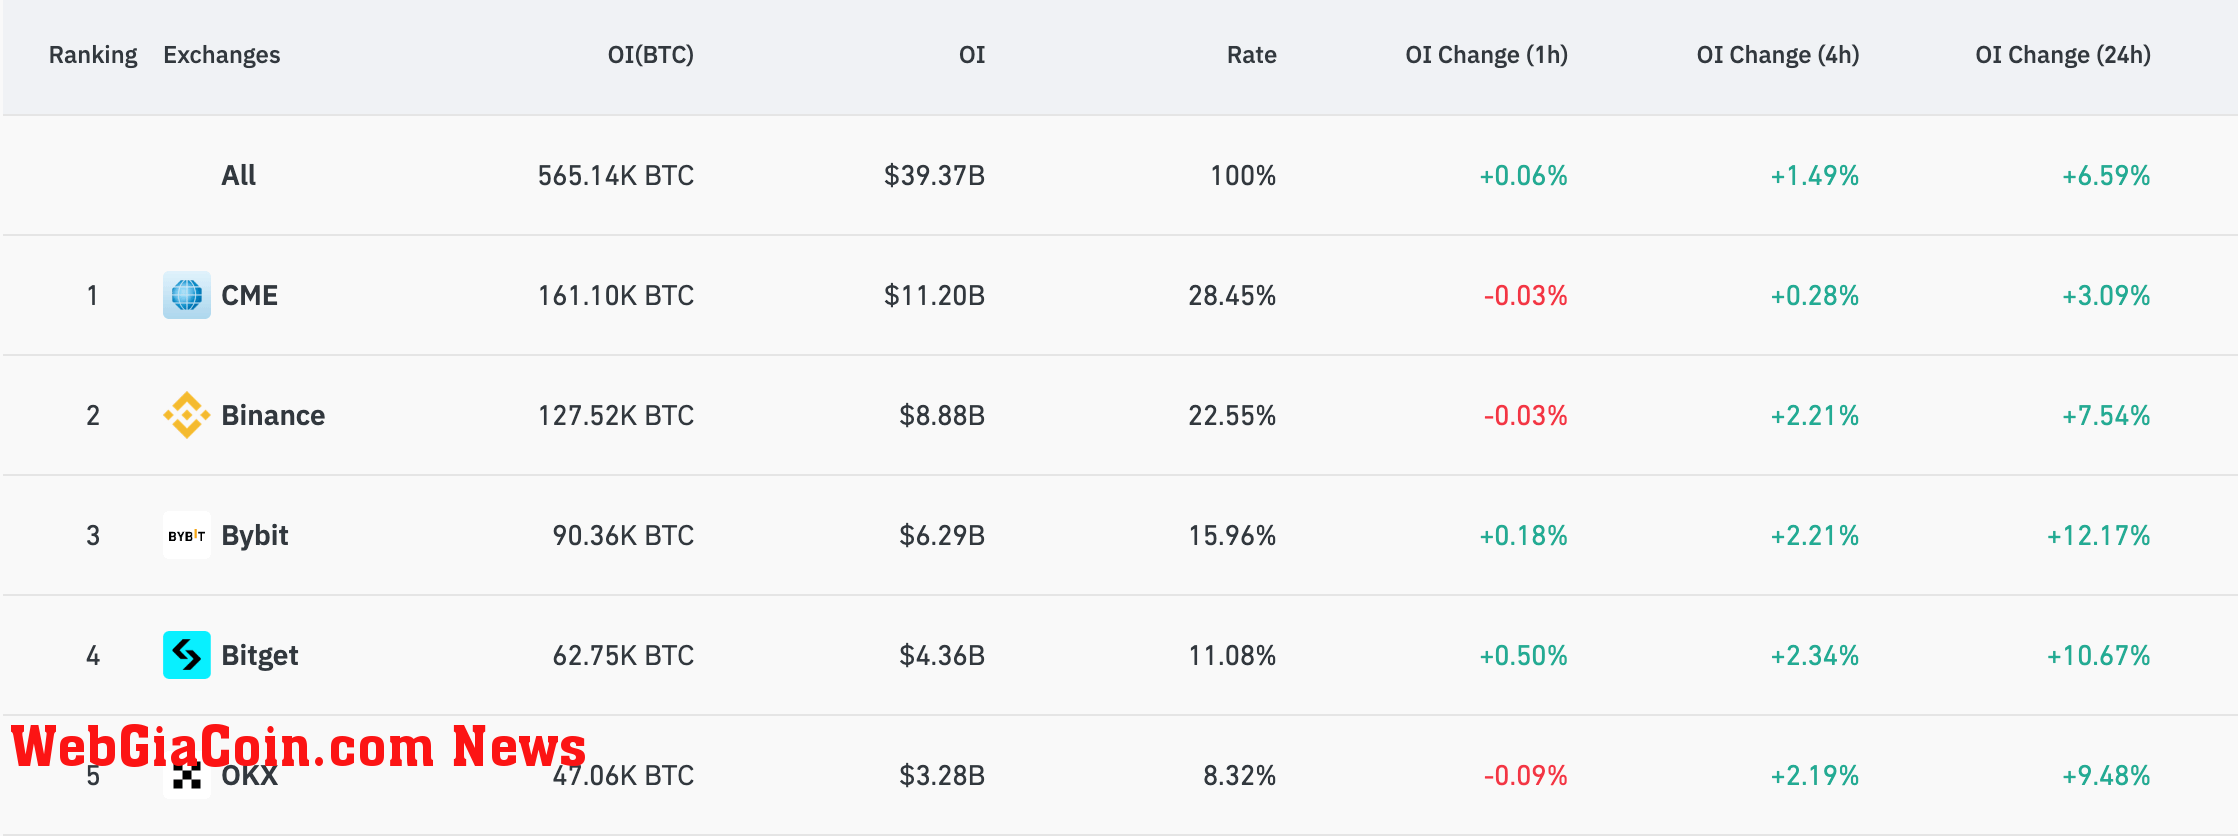Image resolution: width=2238 pixels, height=836 pixels.
Task: Select ranking number 1 cell
Action: [93, 295]
